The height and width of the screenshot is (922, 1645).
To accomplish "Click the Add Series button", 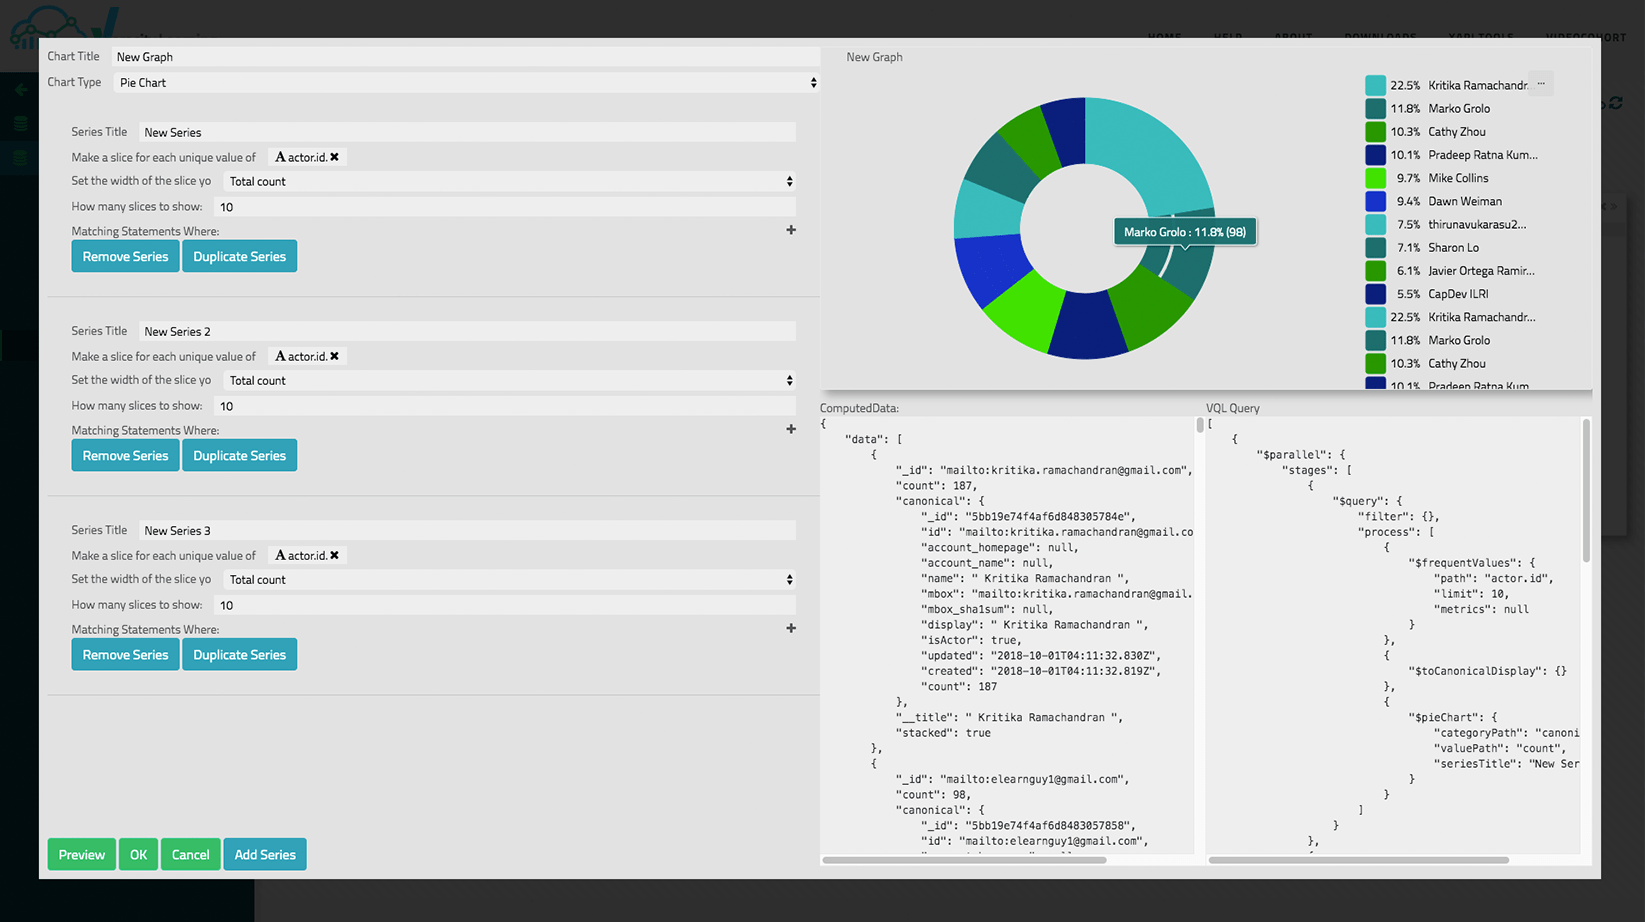I will [x=265, y=855].
